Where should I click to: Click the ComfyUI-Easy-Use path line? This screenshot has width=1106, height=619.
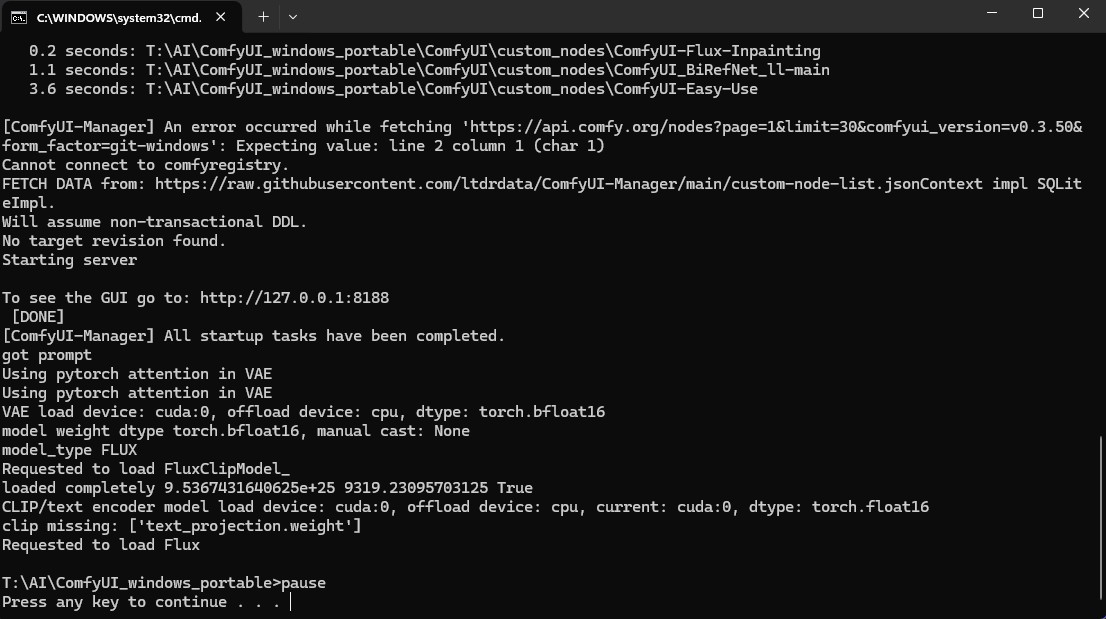[x=451, y=89]
